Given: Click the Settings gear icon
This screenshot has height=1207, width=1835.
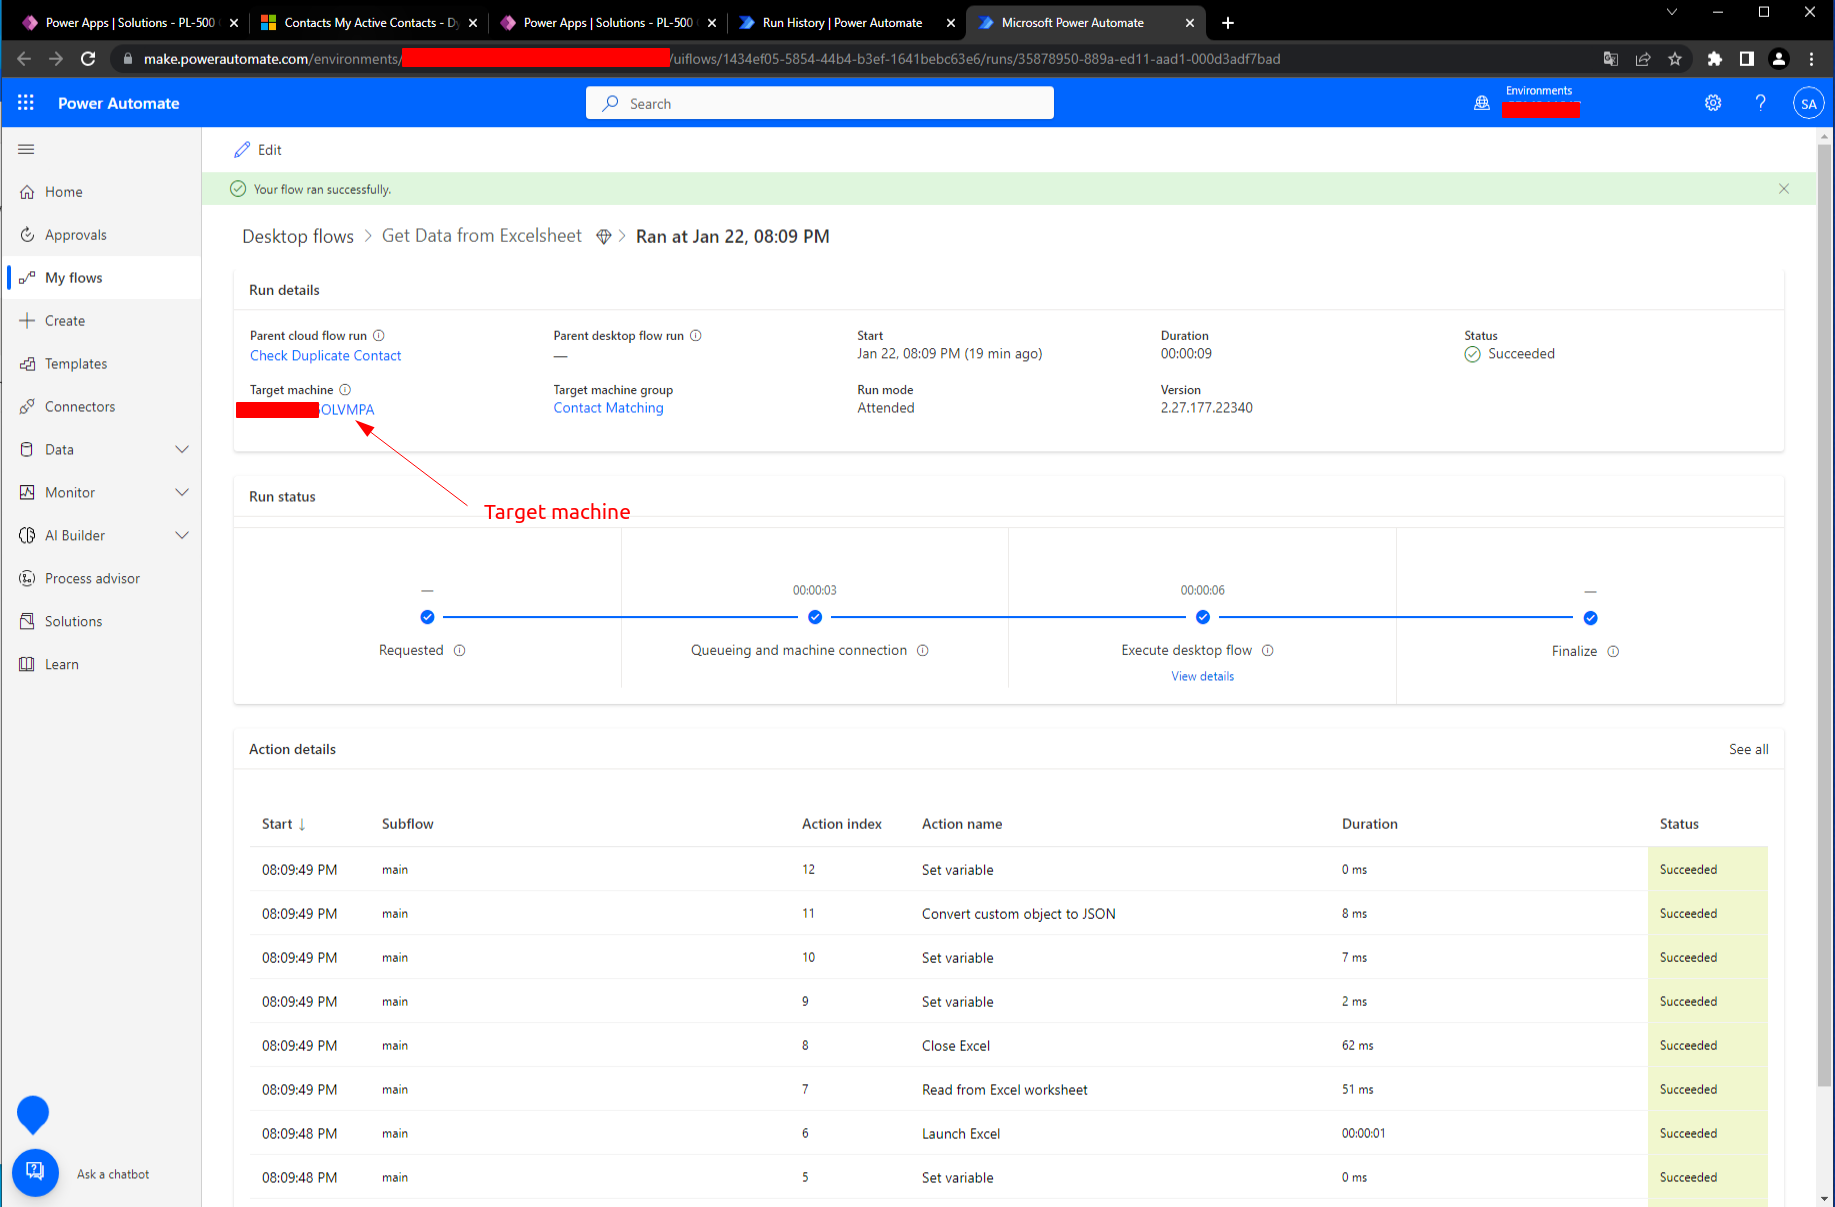Looking at the screenshot, I should click(1713, 103).
